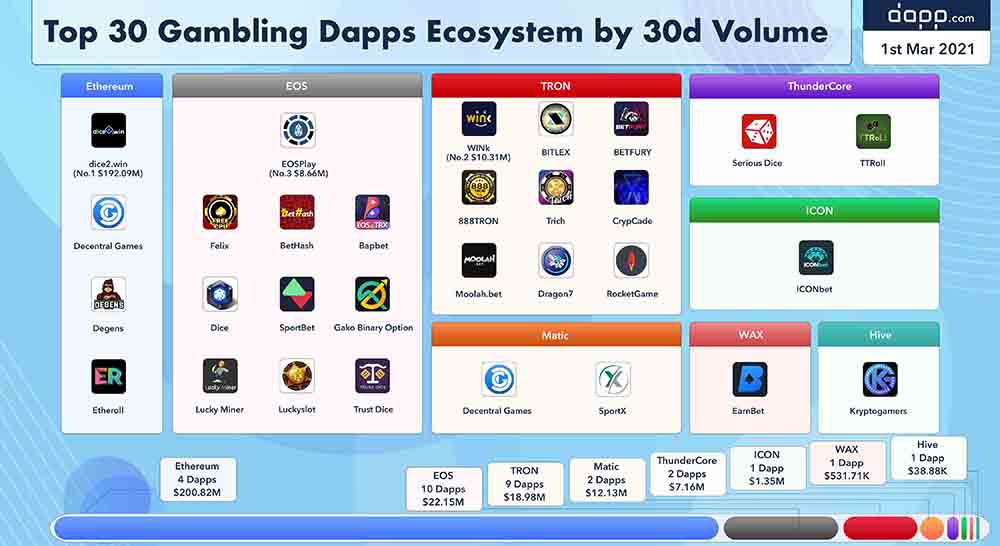Screen dimensions: 1000x546
Task: Click the 1st Mar 2021 date label
Action: [928, 49]
